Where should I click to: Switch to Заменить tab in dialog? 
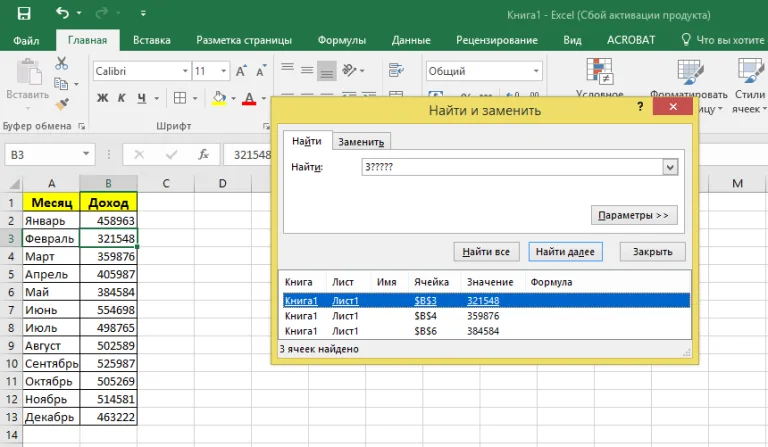click(x=361, y=141)
